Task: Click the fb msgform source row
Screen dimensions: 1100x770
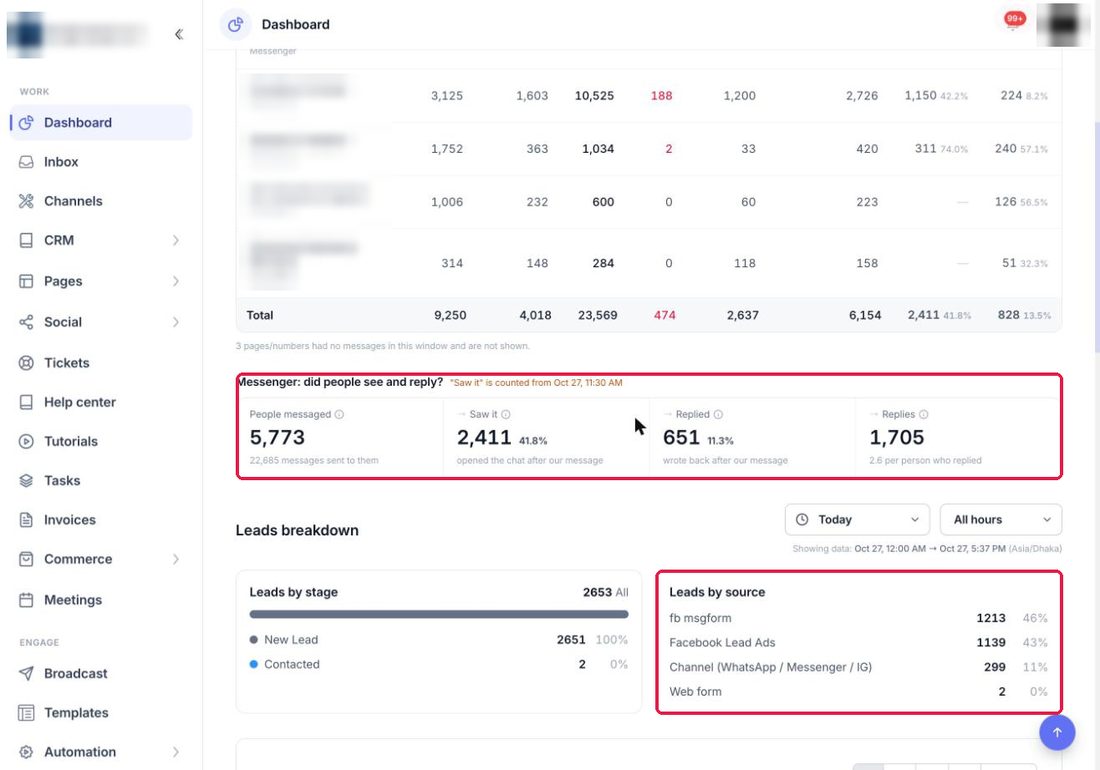Action: pyautogui.click(x=858, y=618)
